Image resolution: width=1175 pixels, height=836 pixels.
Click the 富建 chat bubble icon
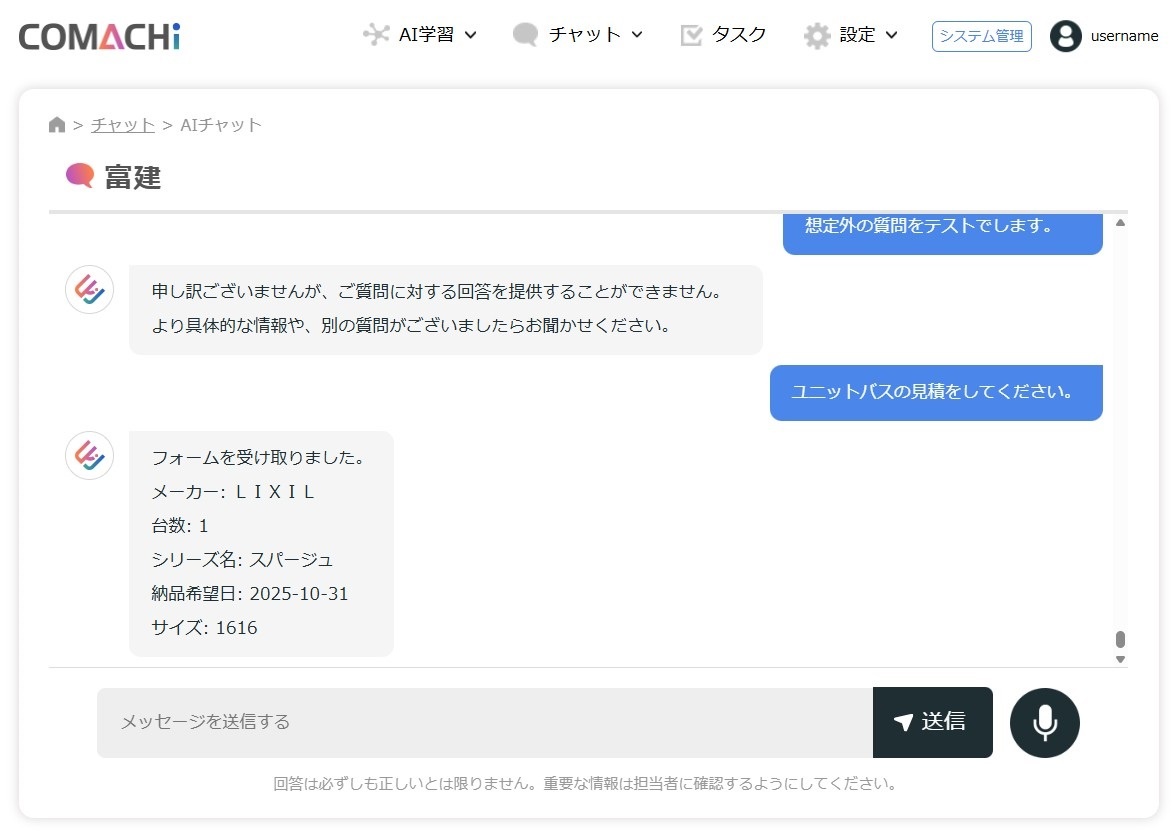78,176
